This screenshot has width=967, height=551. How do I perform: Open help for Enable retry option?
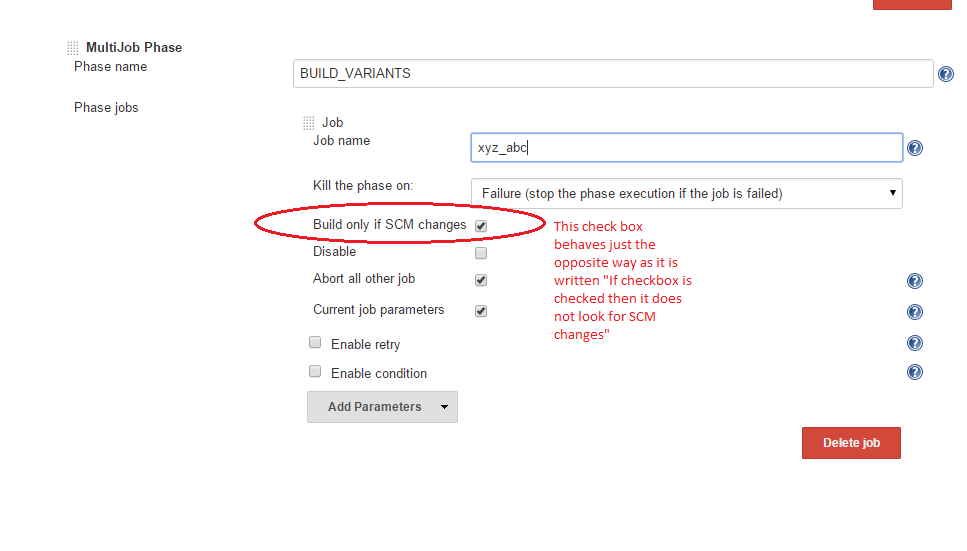(914, 344)
